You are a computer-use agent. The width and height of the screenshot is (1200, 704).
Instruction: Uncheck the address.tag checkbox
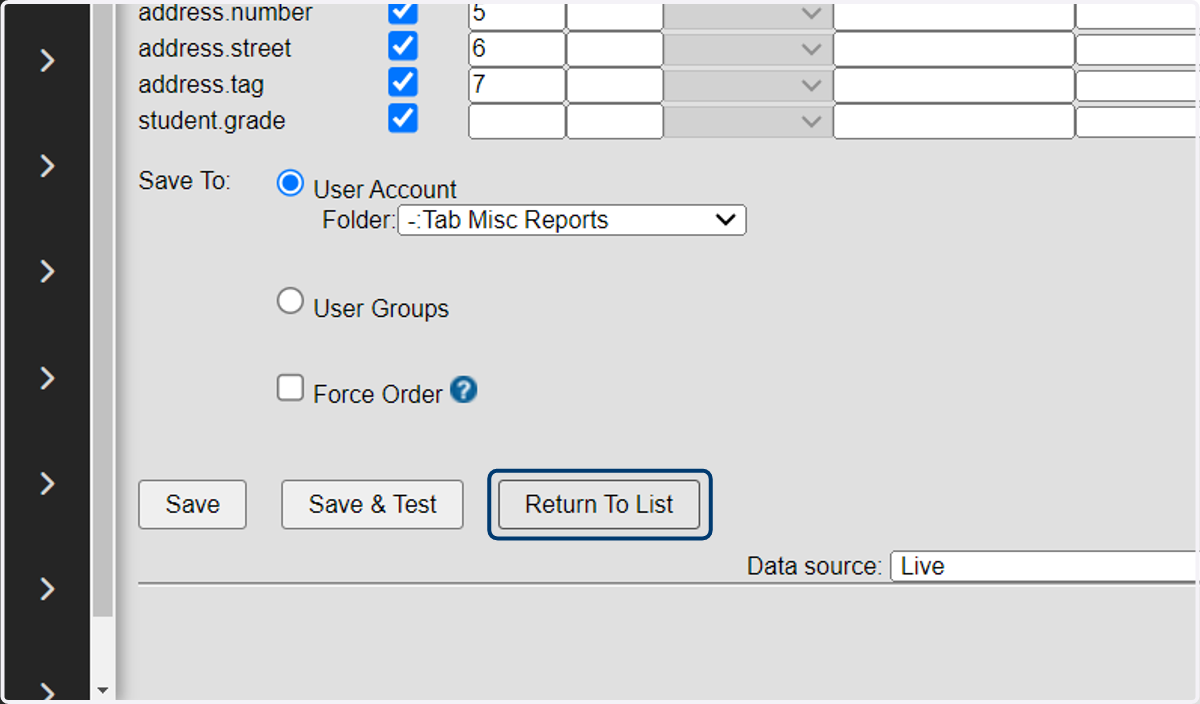click(x=403, y=83)
